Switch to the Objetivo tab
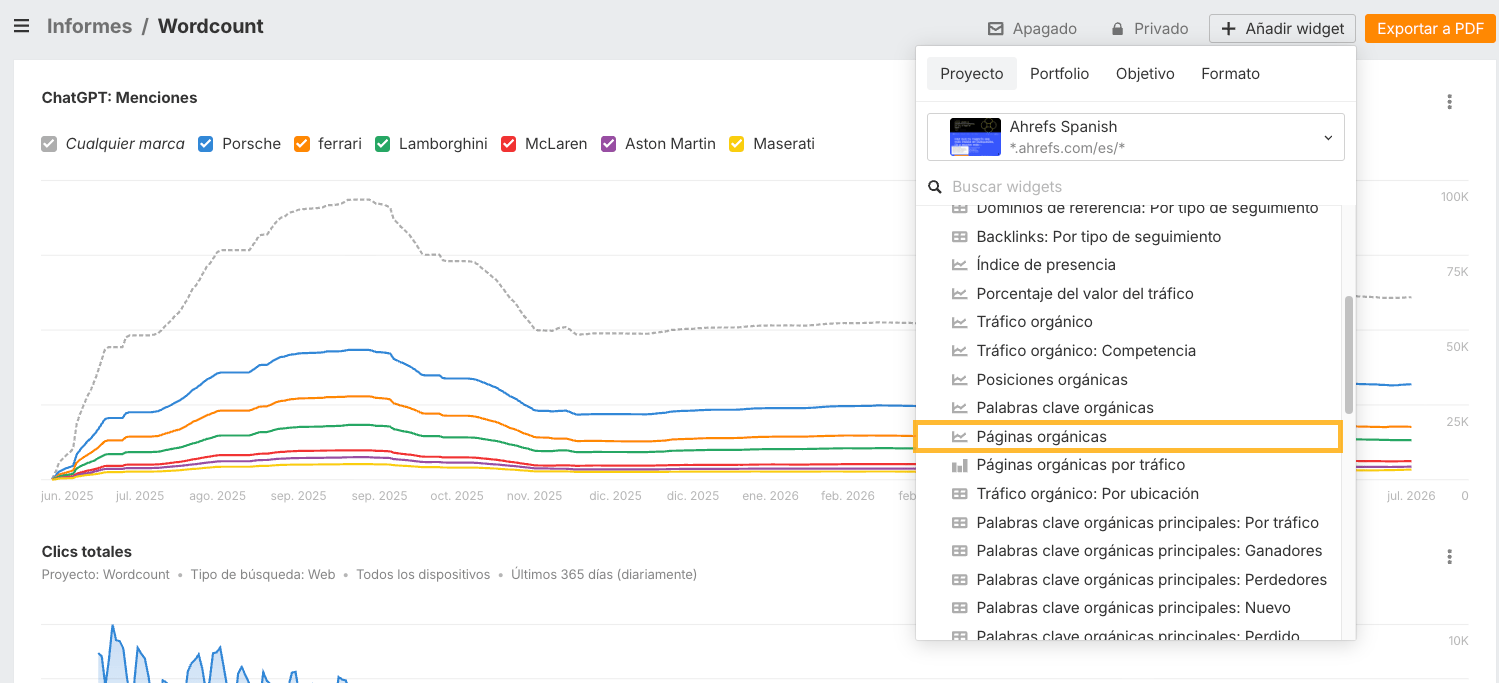Viewport: 1499px width, 683px height. click(1145, 74)
